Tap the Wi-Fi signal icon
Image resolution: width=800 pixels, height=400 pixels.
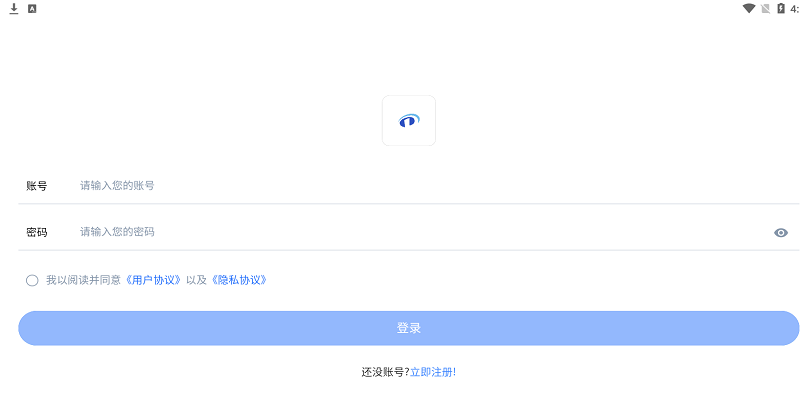pos(748,8)
